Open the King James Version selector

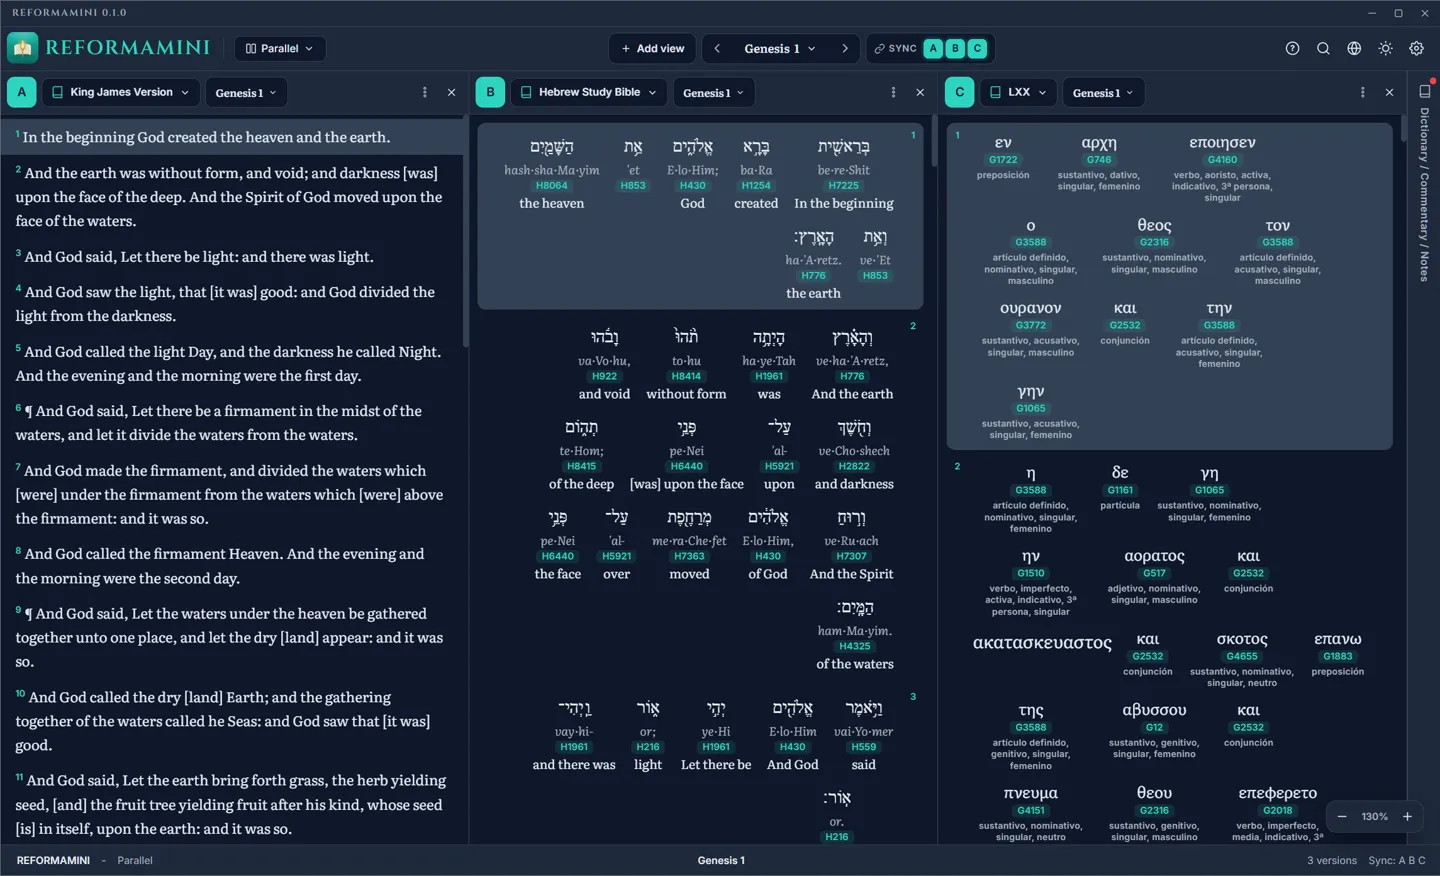click(x=121, y=92)
